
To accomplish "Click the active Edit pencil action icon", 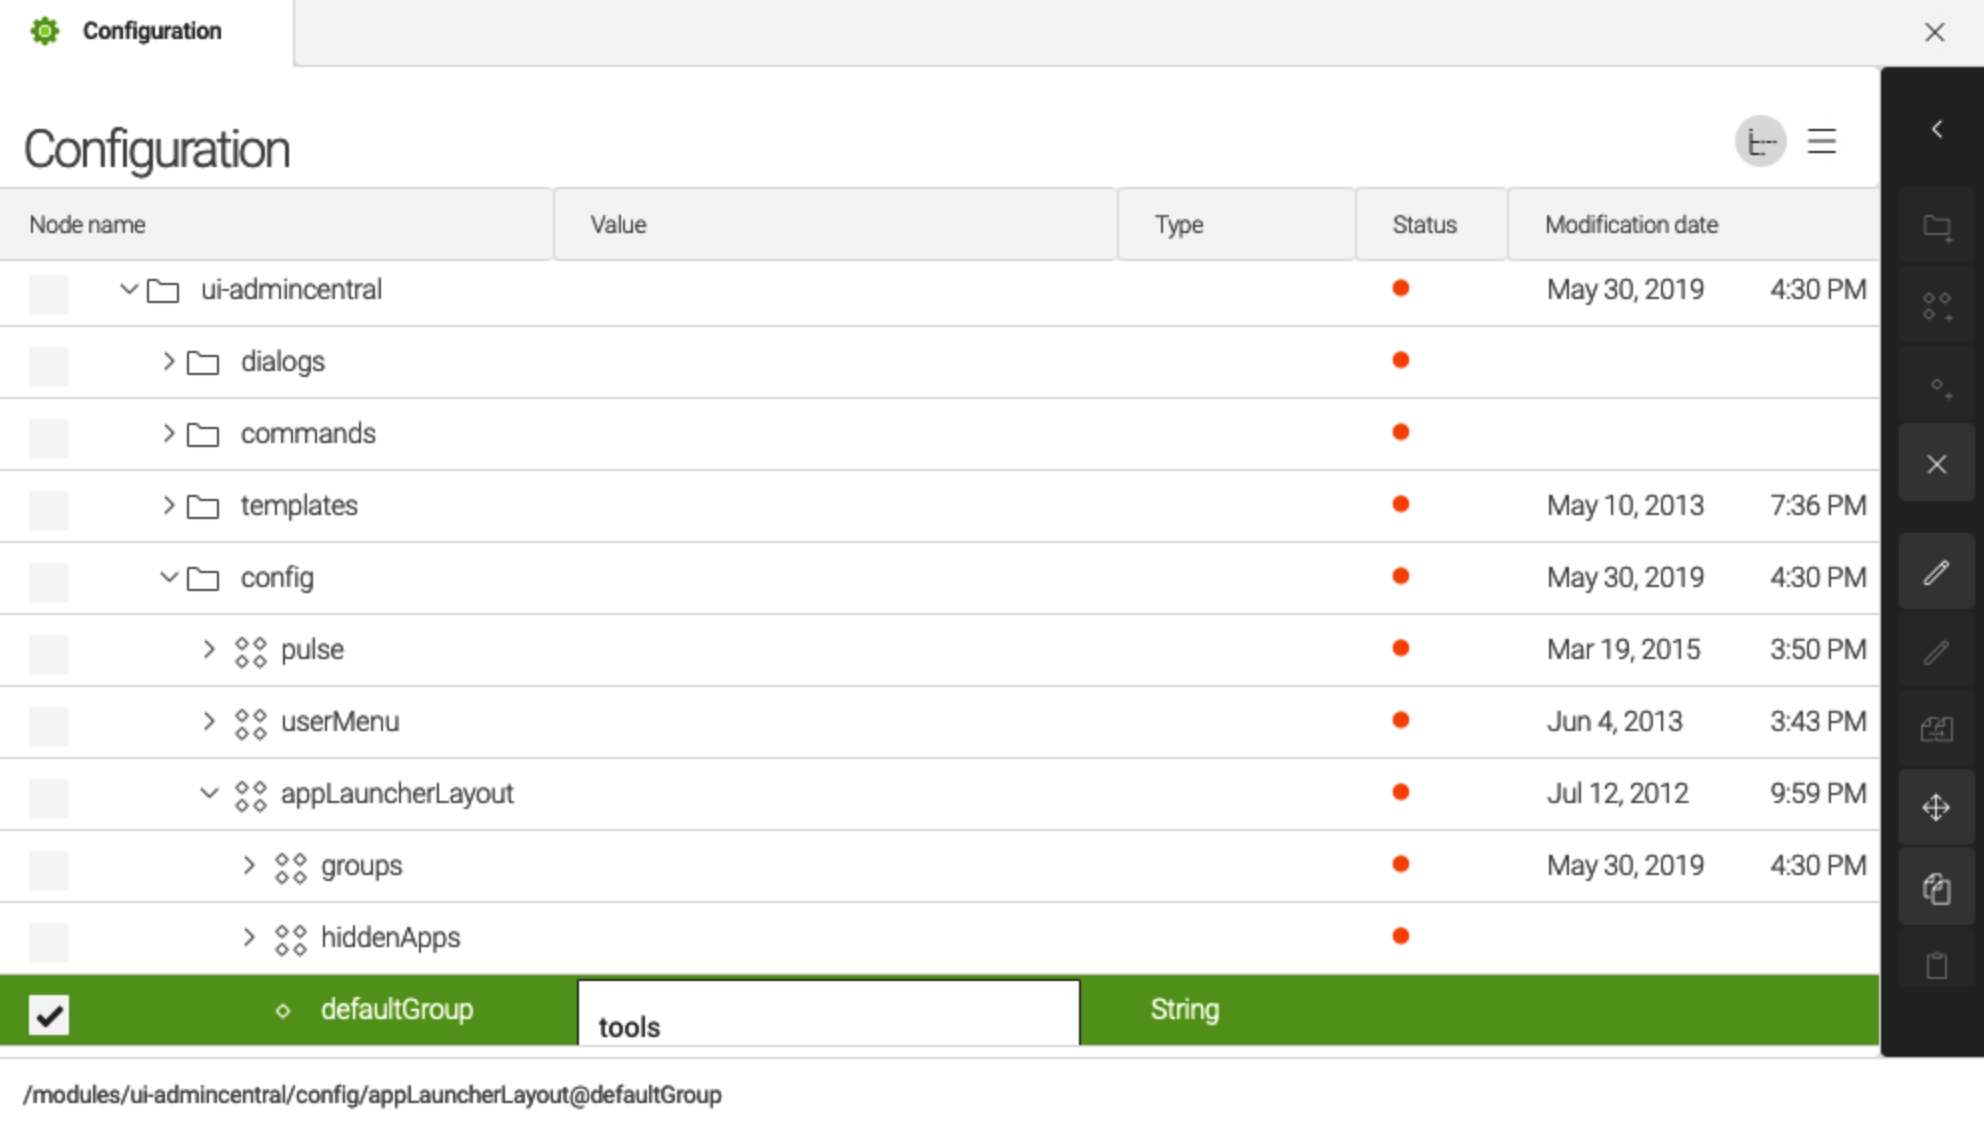I will pyautogui.click(x=1937, y=572).
